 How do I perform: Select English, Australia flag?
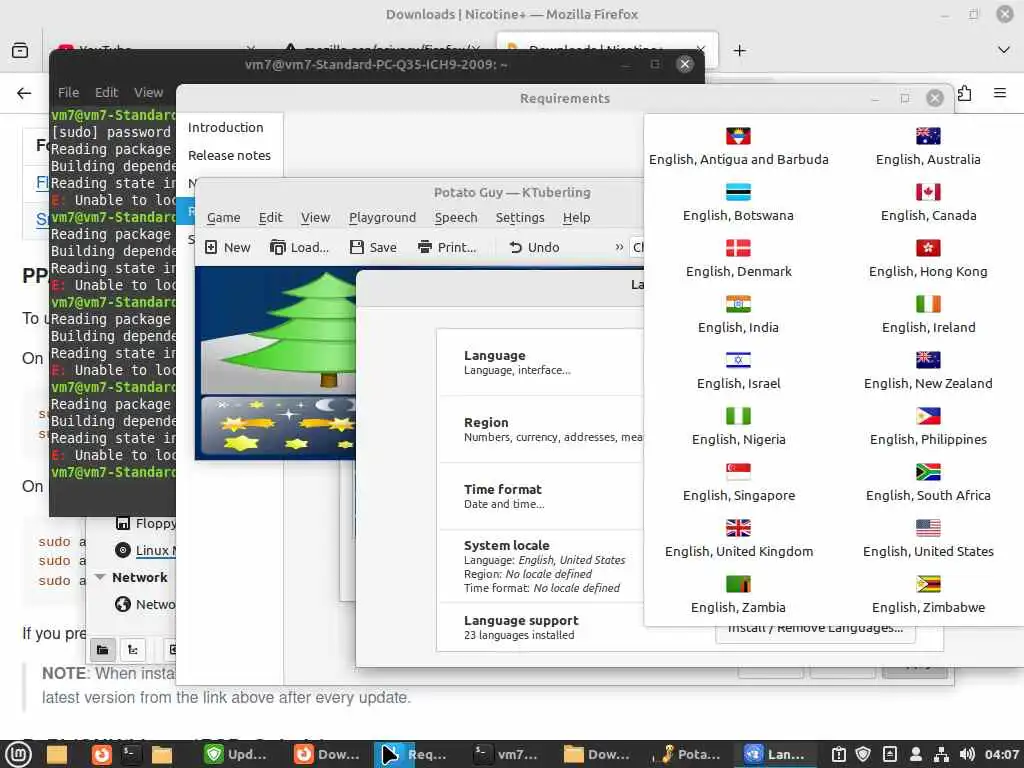pos(928,136)
